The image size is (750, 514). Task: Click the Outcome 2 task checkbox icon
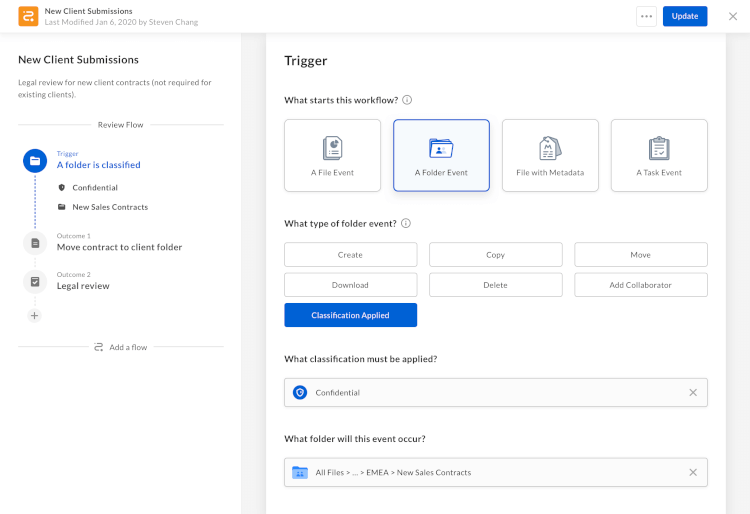click(35, 281)
